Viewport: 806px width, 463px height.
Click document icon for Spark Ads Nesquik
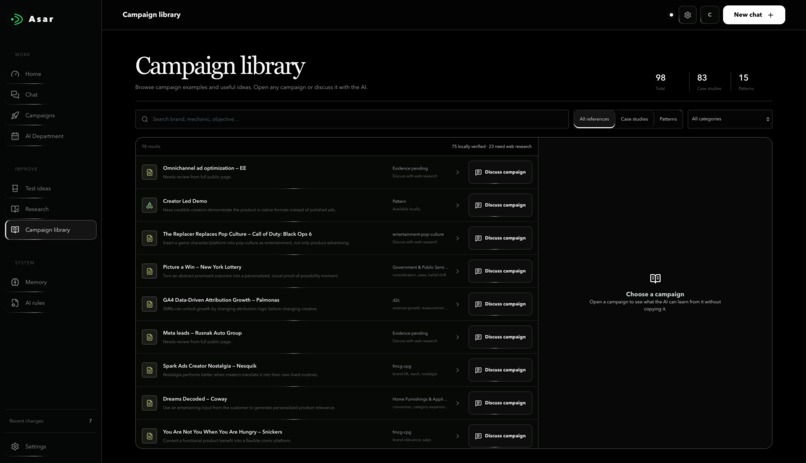[x=150, y=370]
